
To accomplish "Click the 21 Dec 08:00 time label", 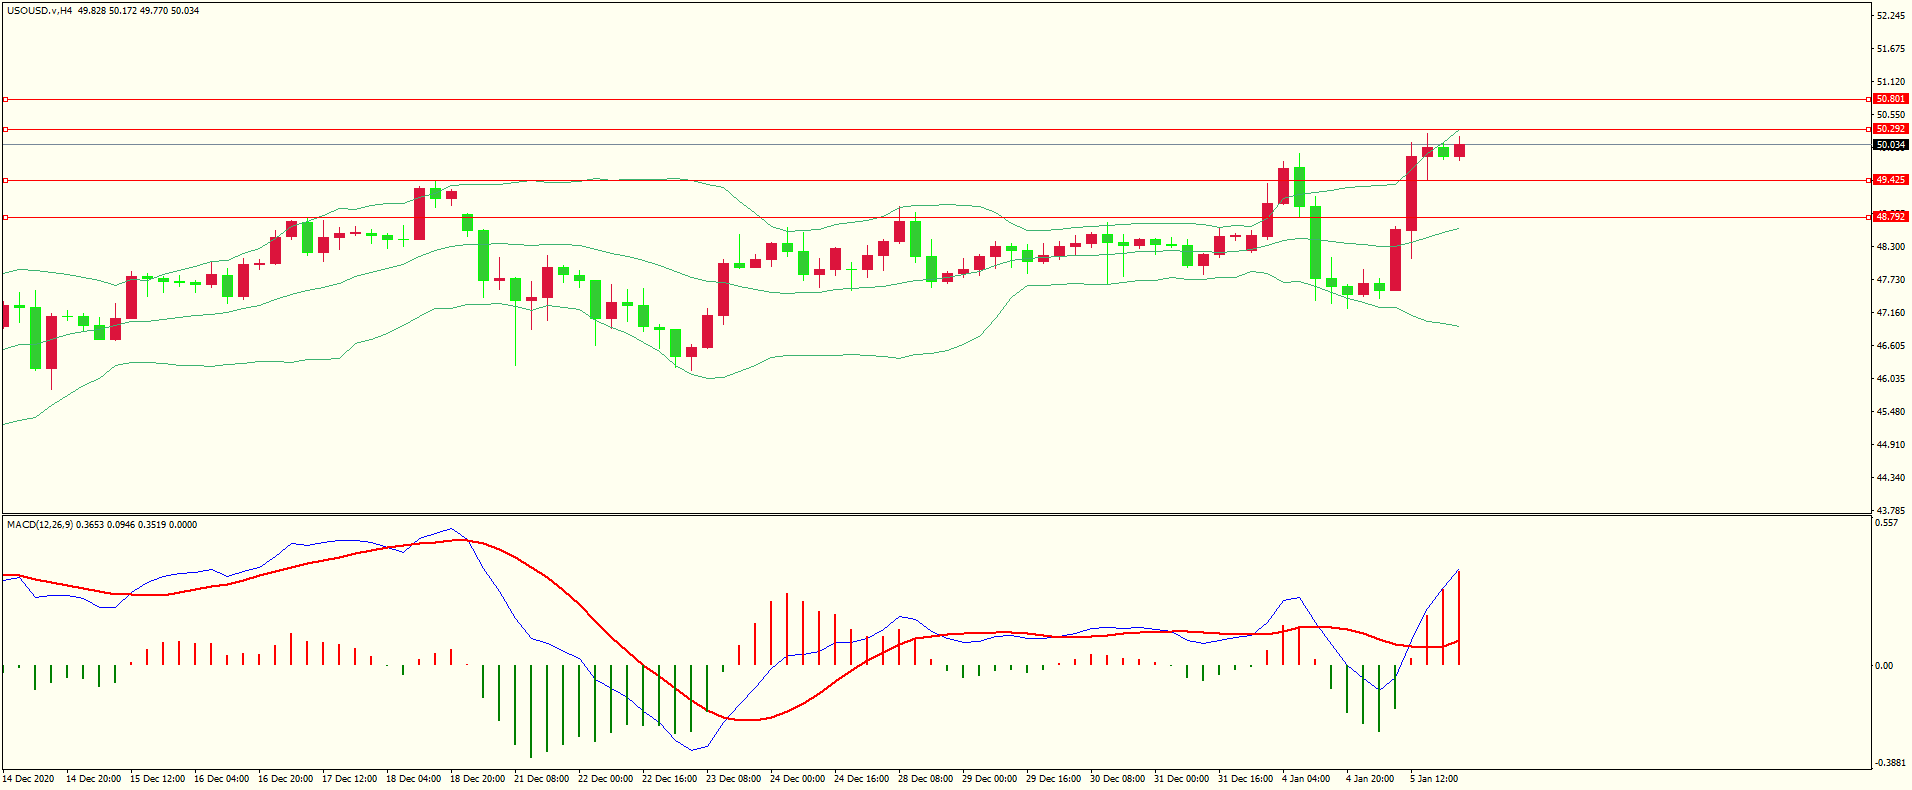I will [x=542, y=779].
